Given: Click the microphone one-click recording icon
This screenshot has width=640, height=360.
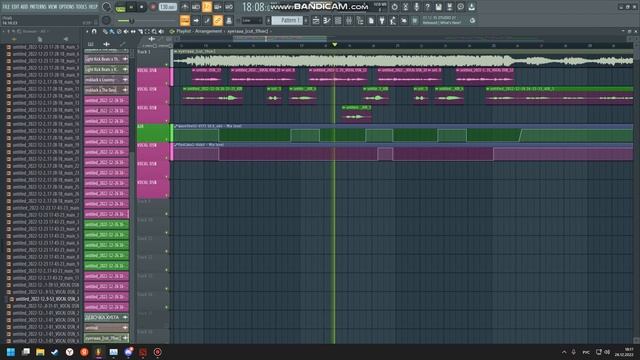Looking at the screenshot, I should [x=416, y=7].
